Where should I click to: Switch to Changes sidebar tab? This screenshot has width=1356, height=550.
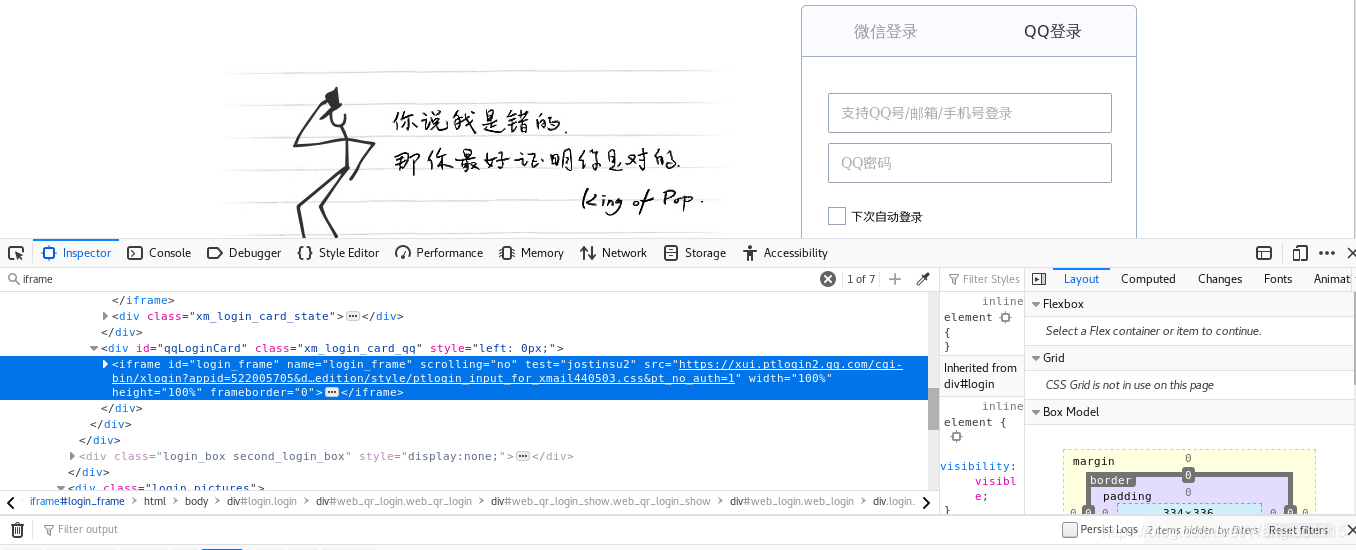(1220, 279)
